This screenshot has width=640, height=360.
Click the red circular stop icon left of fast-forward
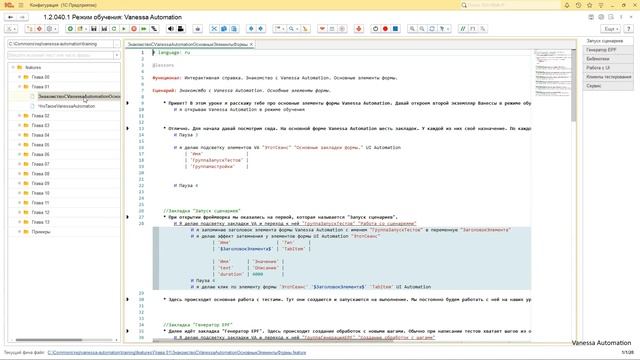click(134, 29)
